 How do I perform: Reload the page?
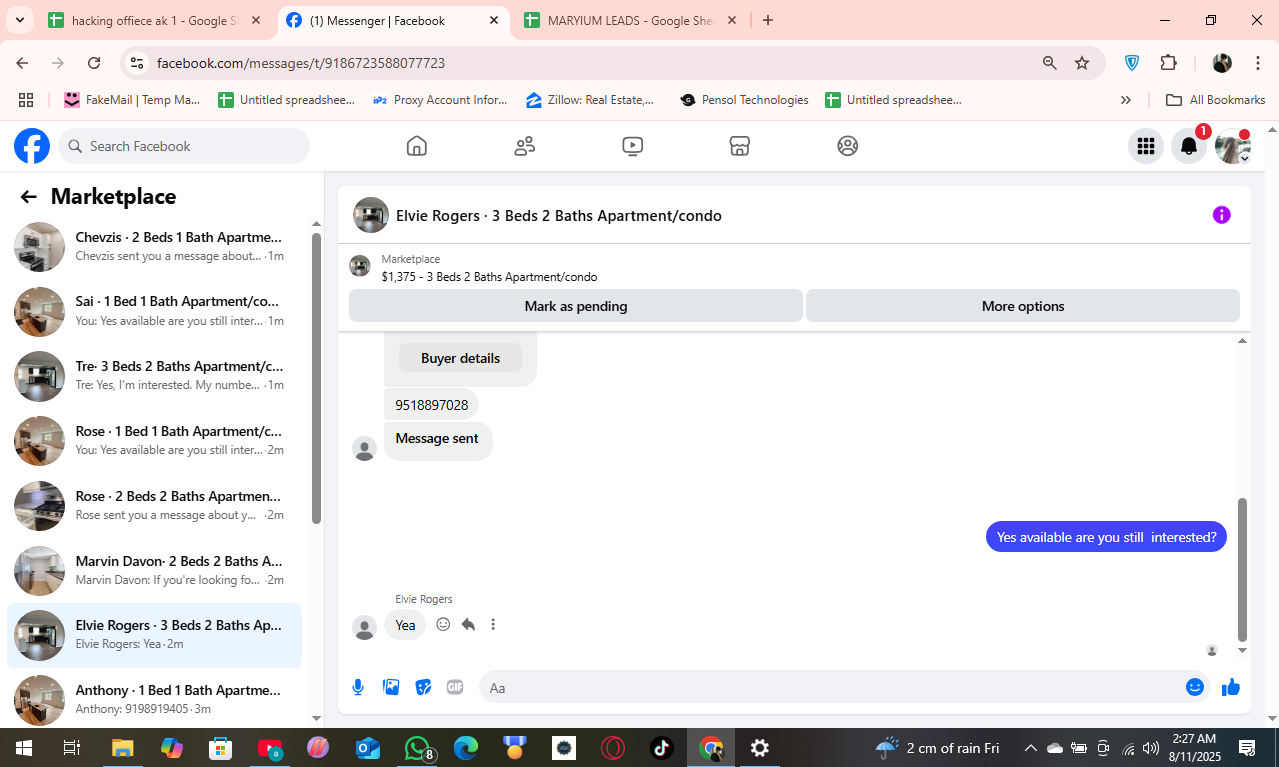(x=94, y=63)
